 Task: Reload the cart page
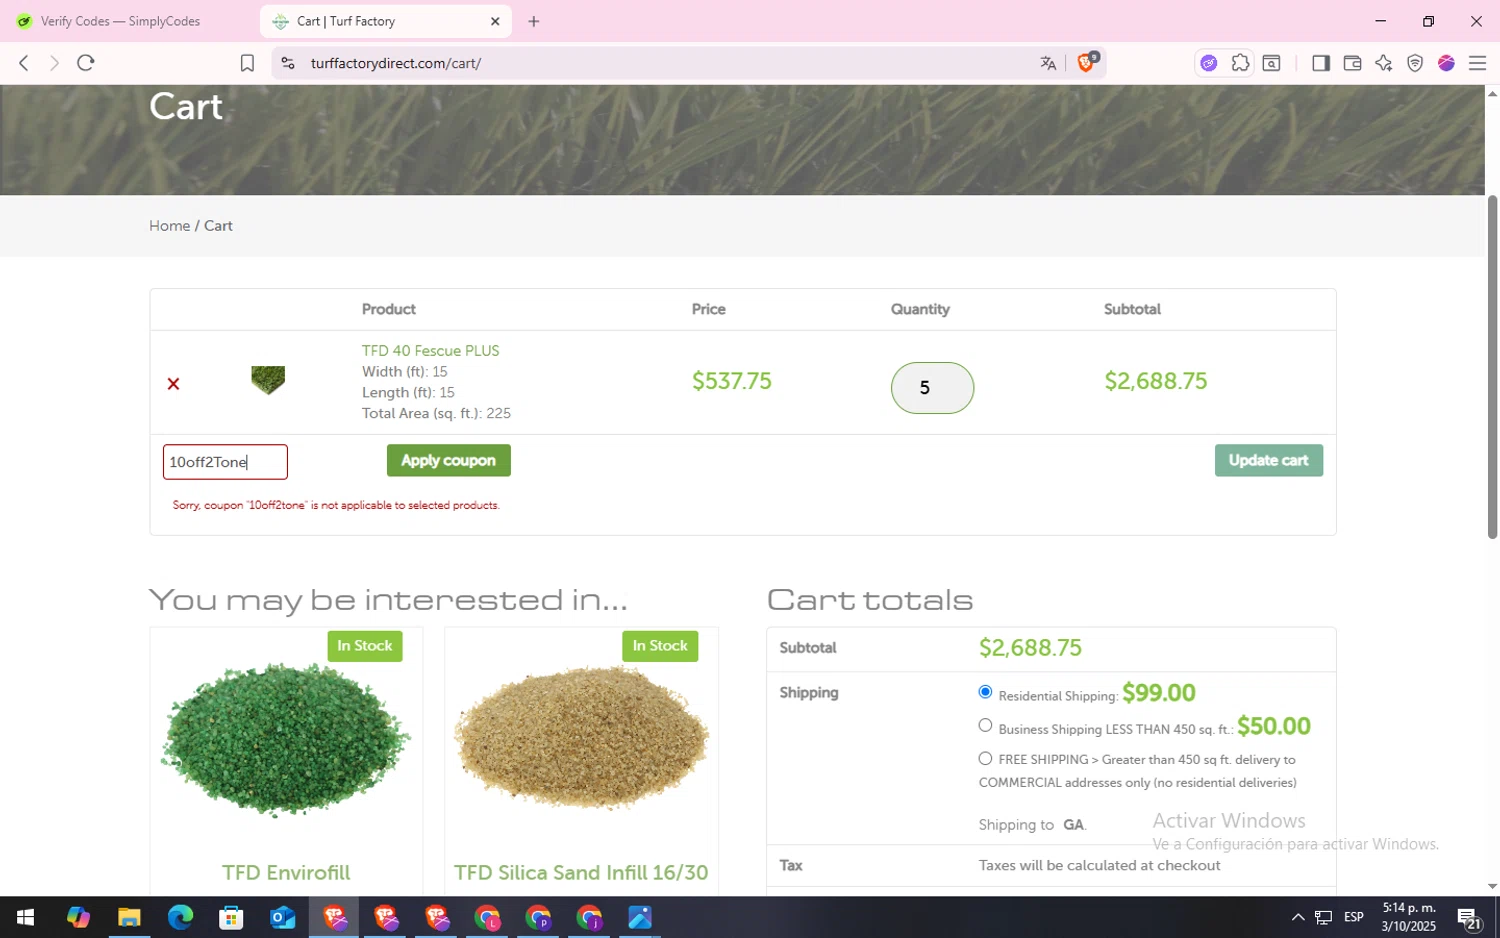86,63
